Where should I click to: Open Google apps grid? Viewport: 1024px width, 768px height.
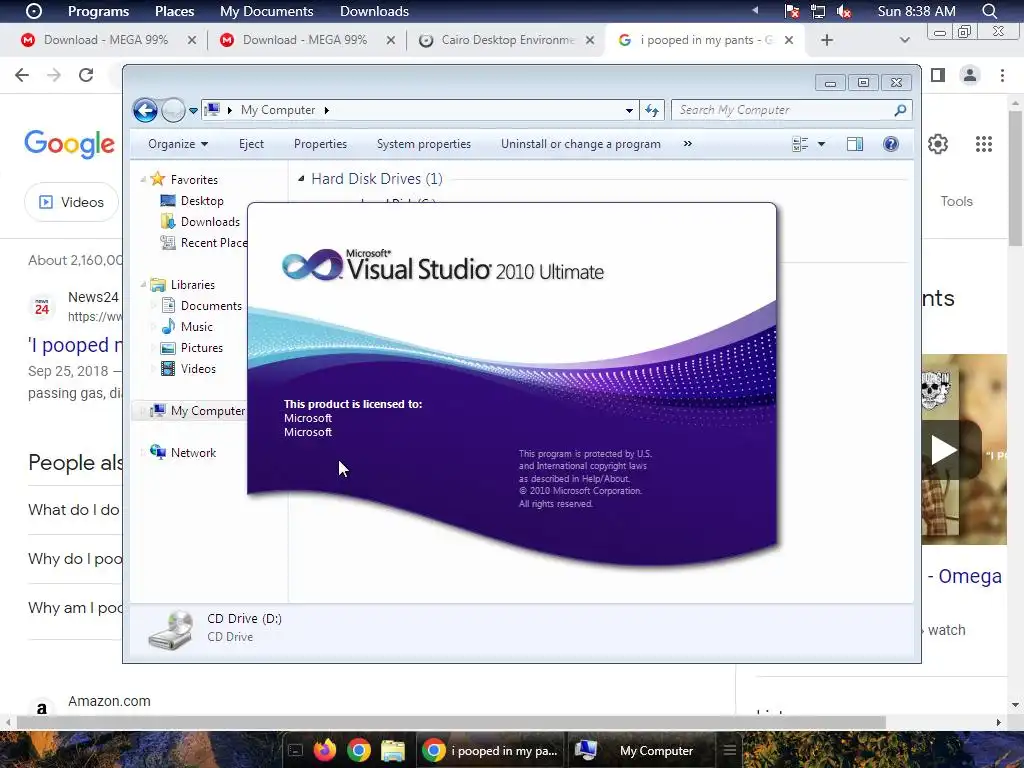click(x=984, y=144)
